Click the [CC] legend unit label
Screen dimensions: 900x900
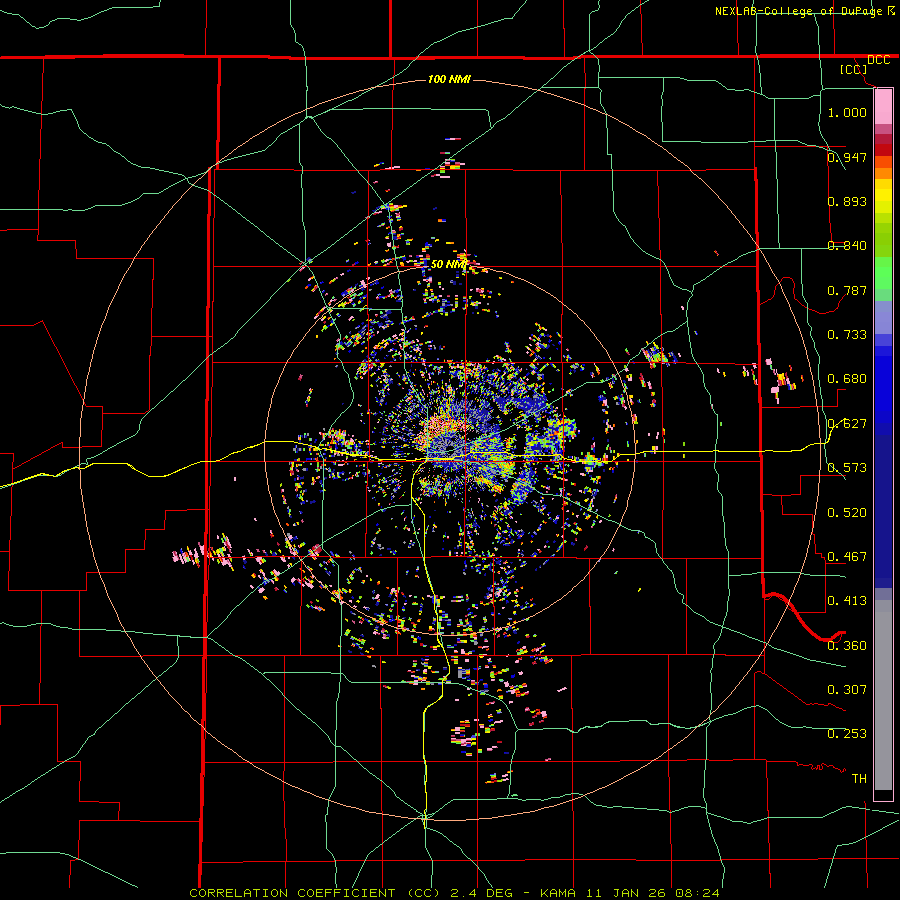854,69
